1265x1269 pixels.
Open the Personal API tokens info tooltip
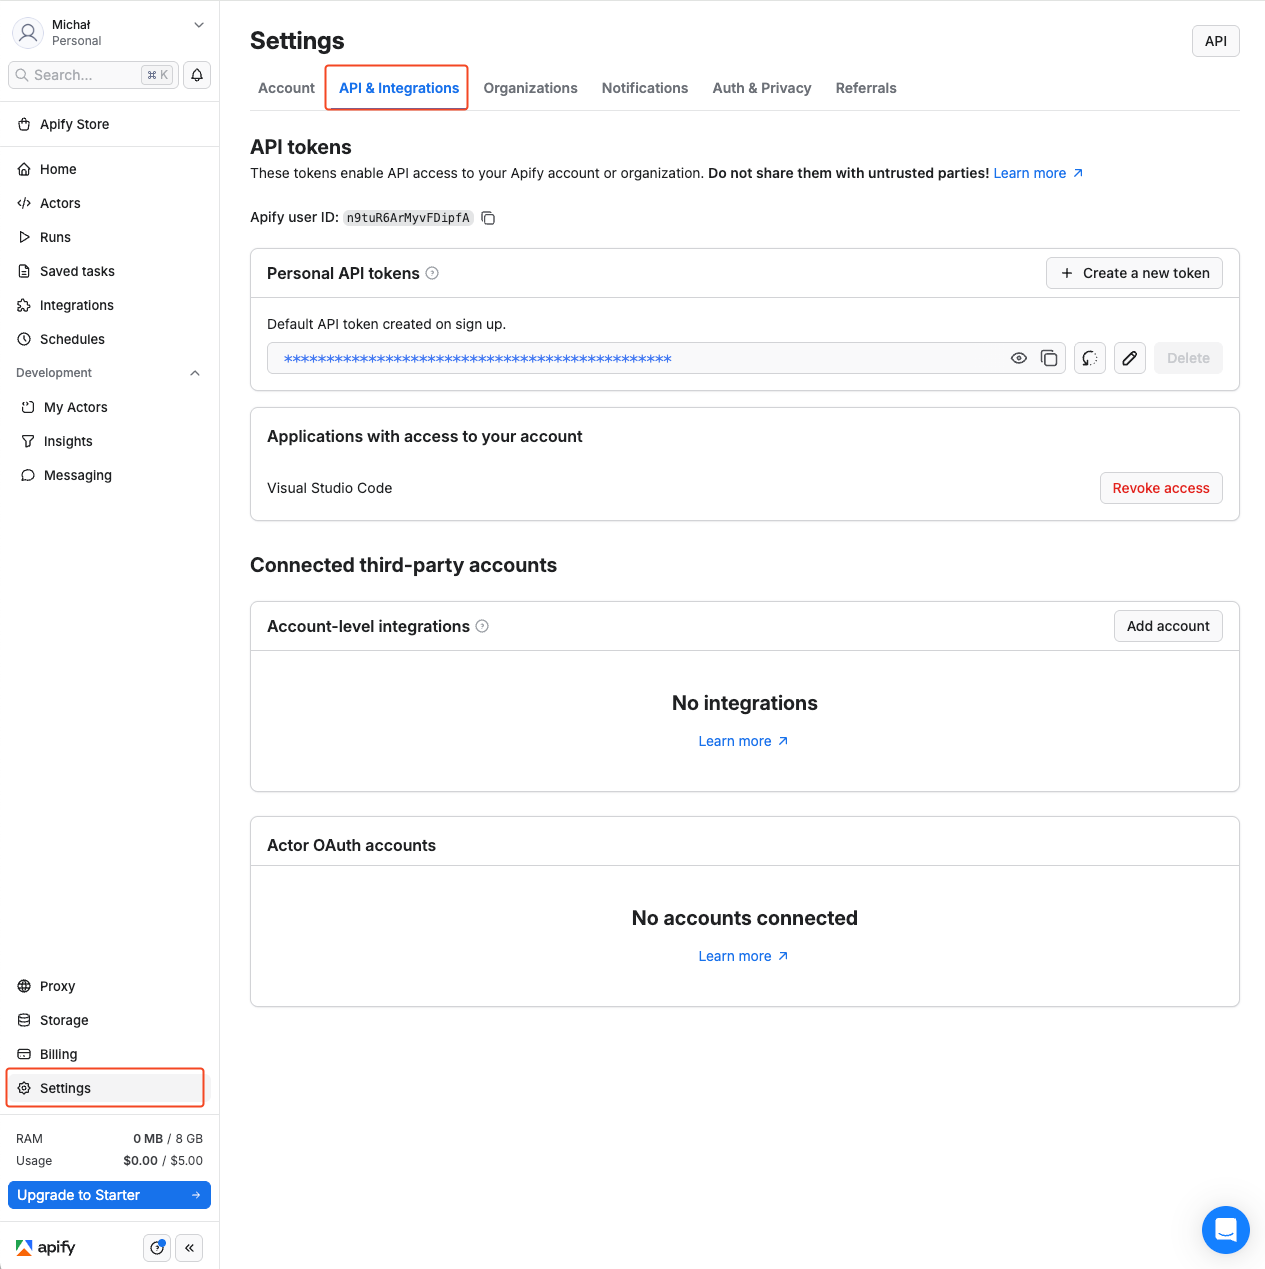coord(432,272)
